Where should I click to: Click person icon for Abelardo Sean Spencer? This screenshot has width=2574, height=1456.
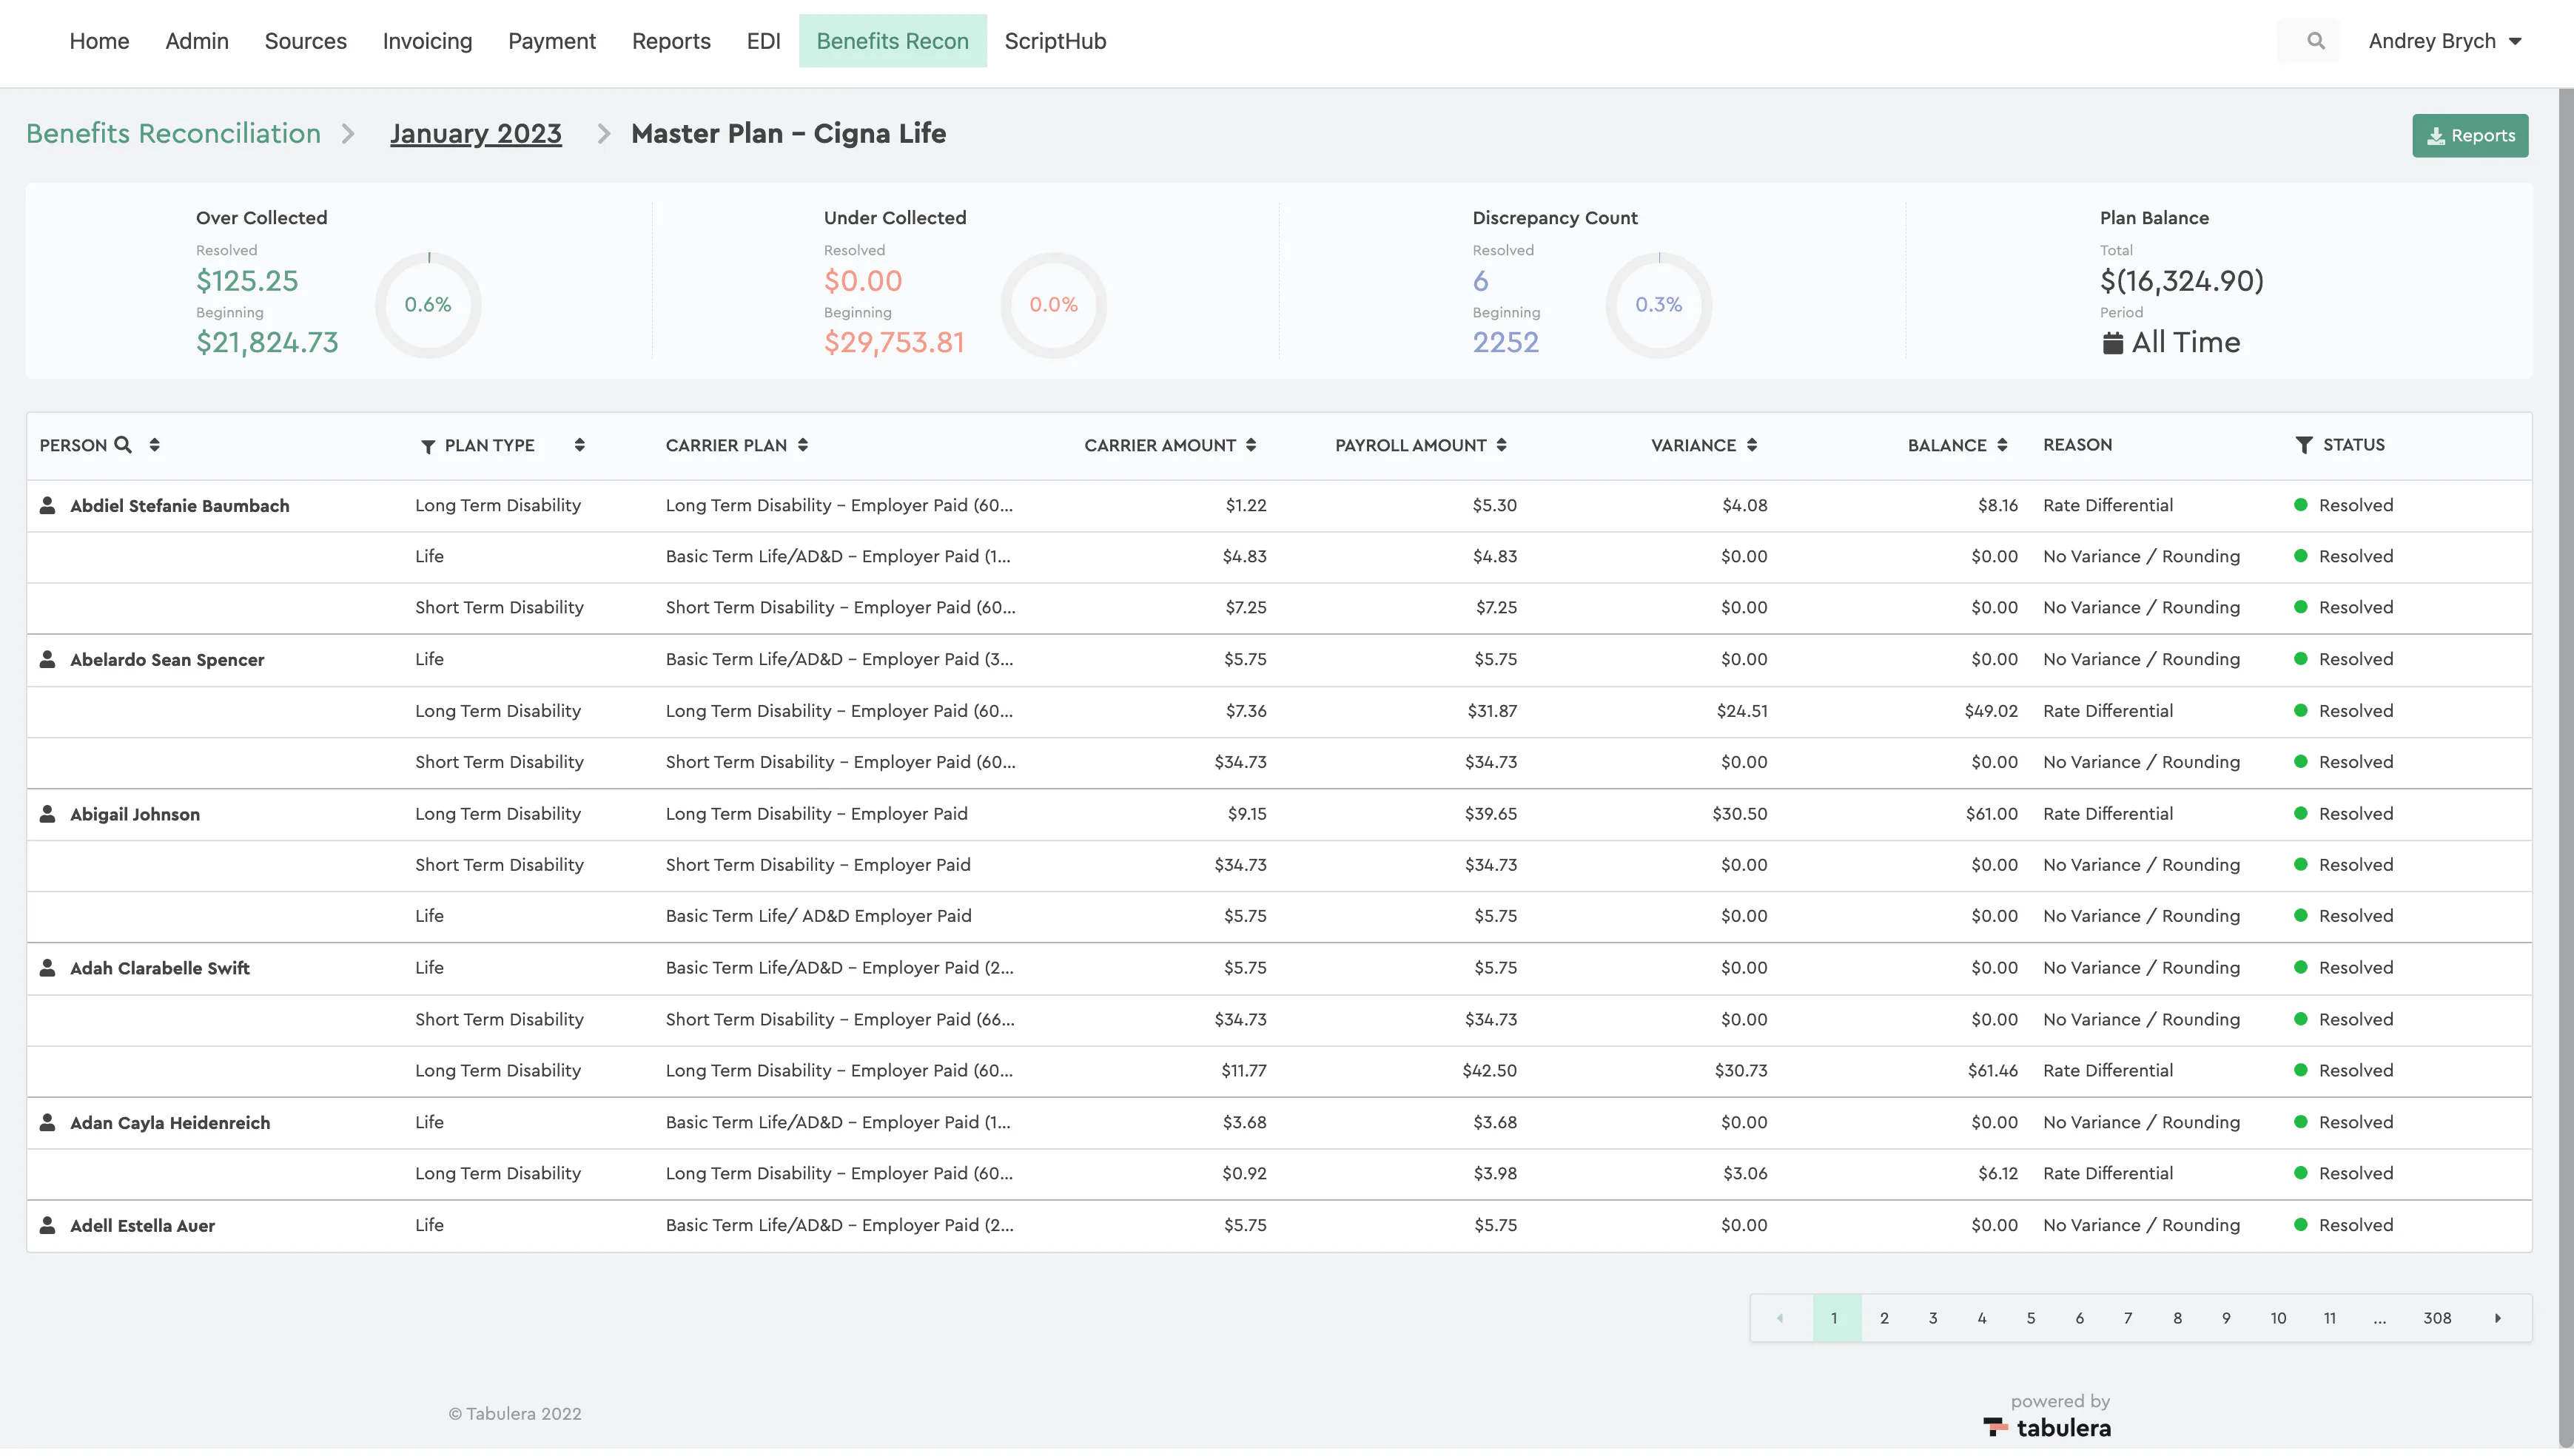[x=47, y=659]
